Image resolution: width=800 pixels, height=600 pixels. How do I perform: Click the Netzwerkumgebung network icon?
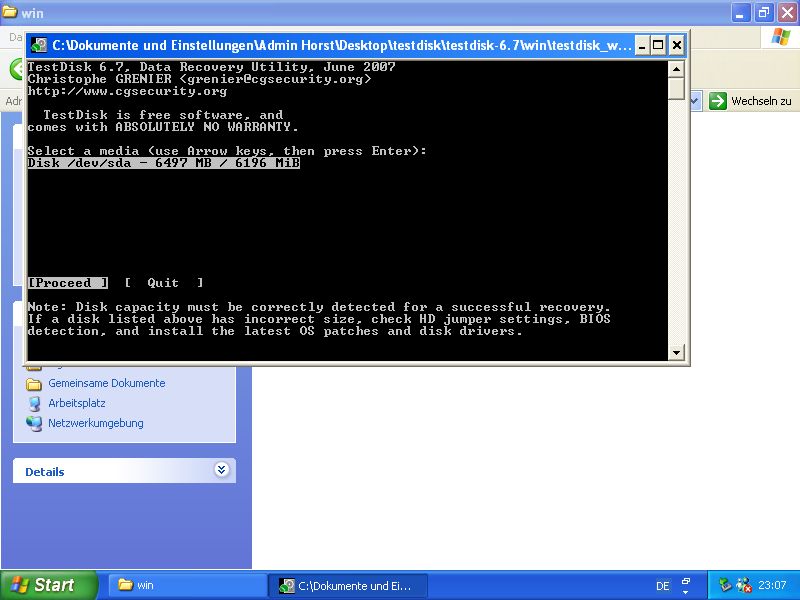pos(34,423)
